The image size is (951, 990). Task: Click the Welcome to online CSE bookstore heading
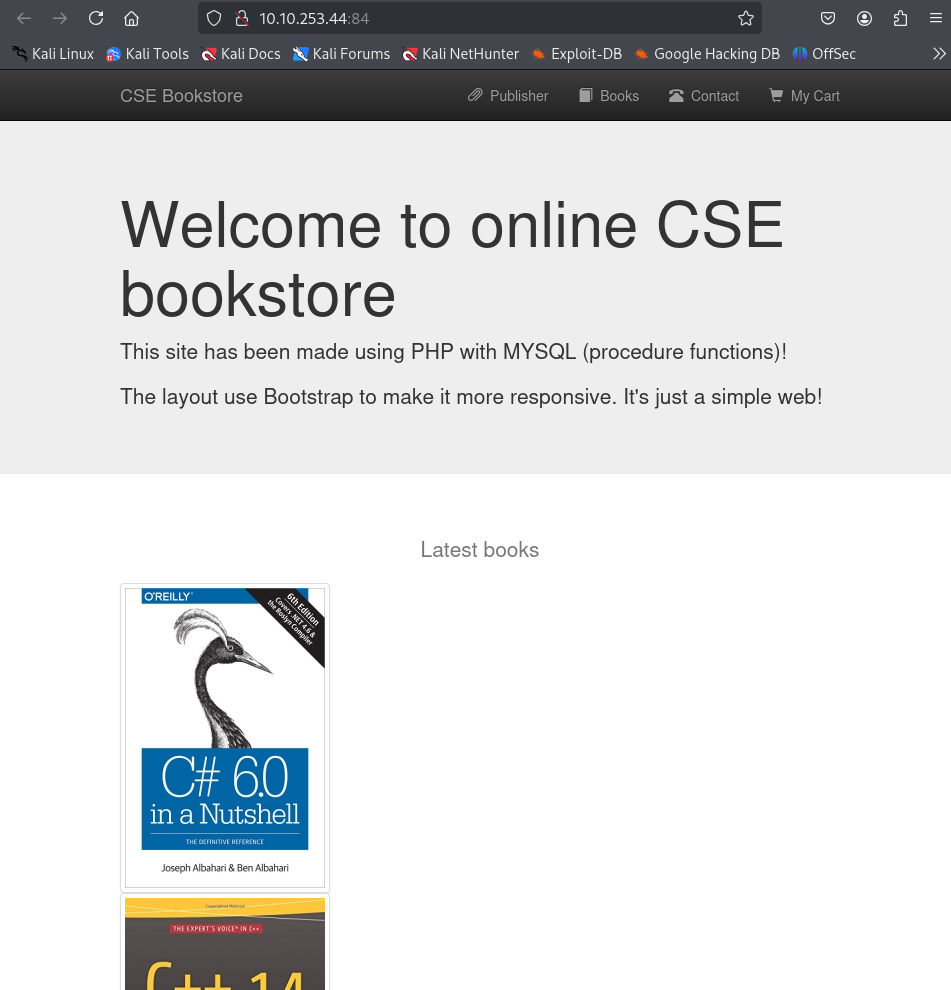click(x=452, y=259)
